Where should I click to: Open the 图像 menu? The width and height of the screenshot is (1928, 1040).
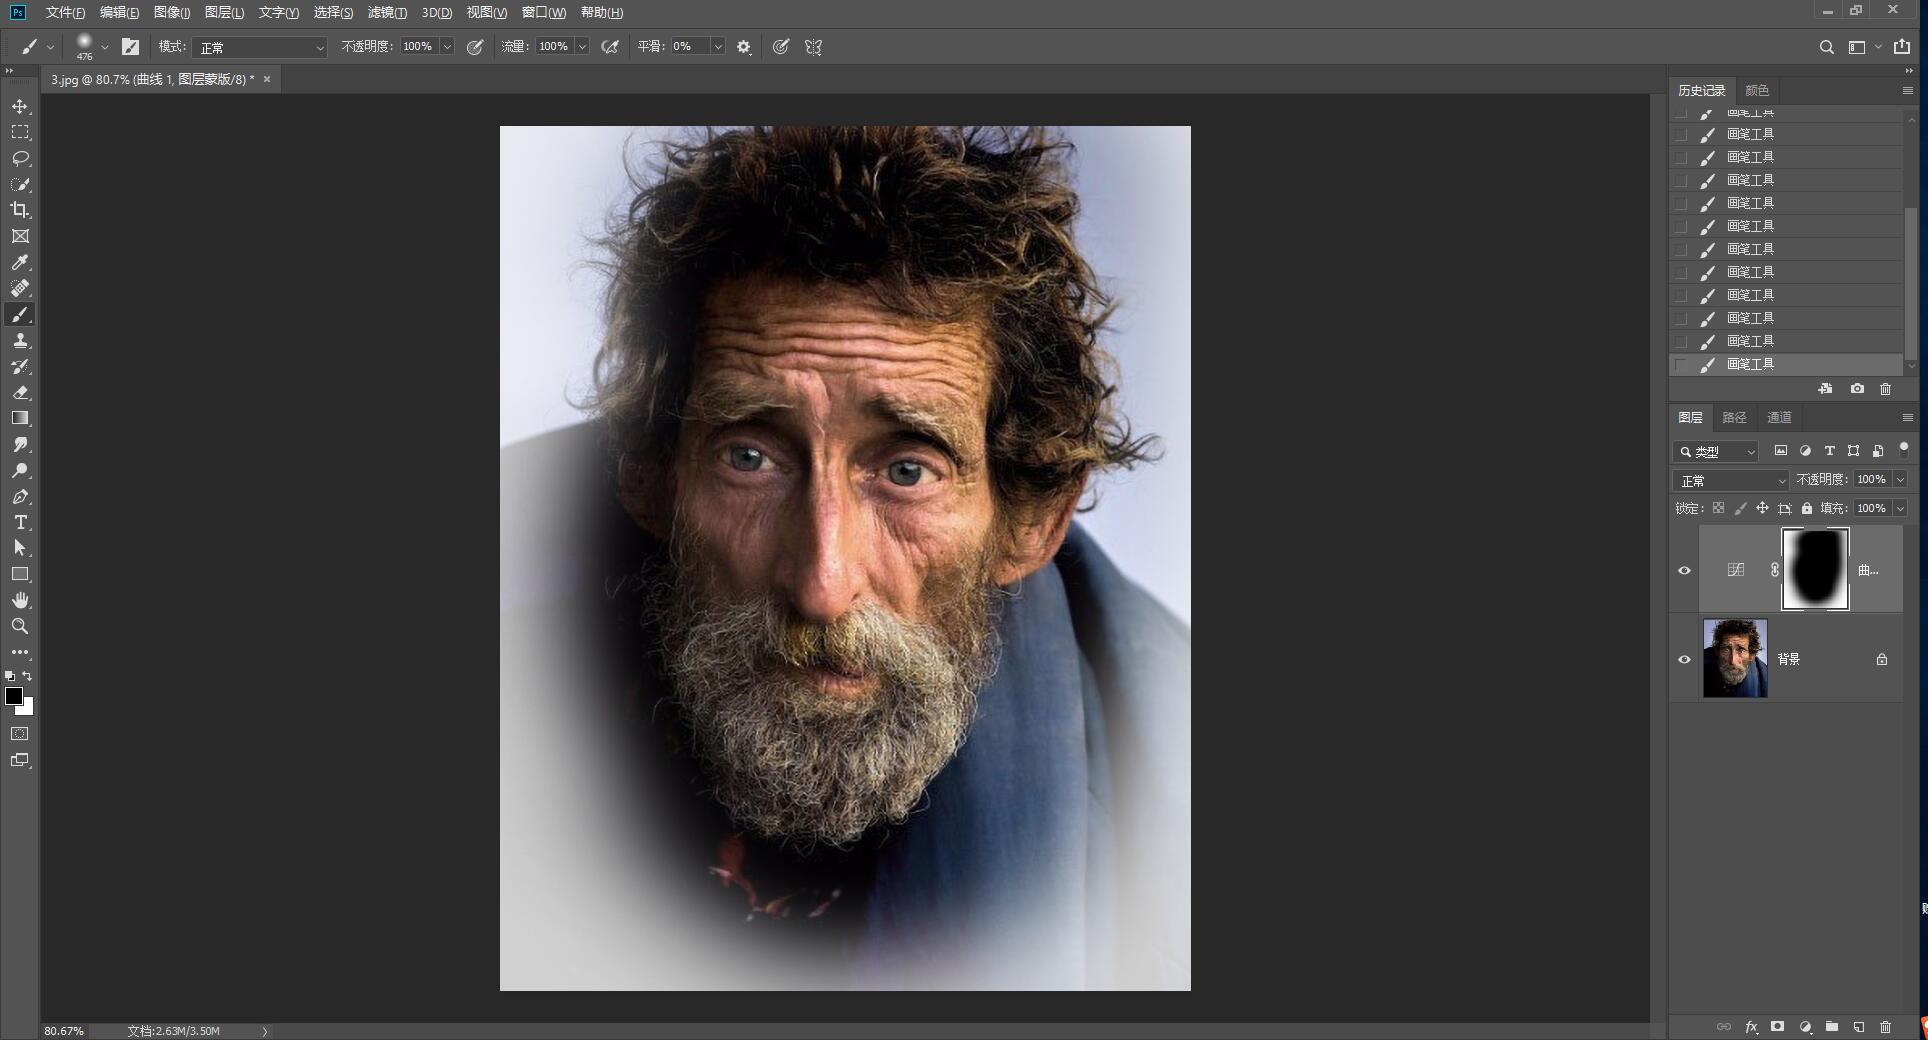coord(172,12)
